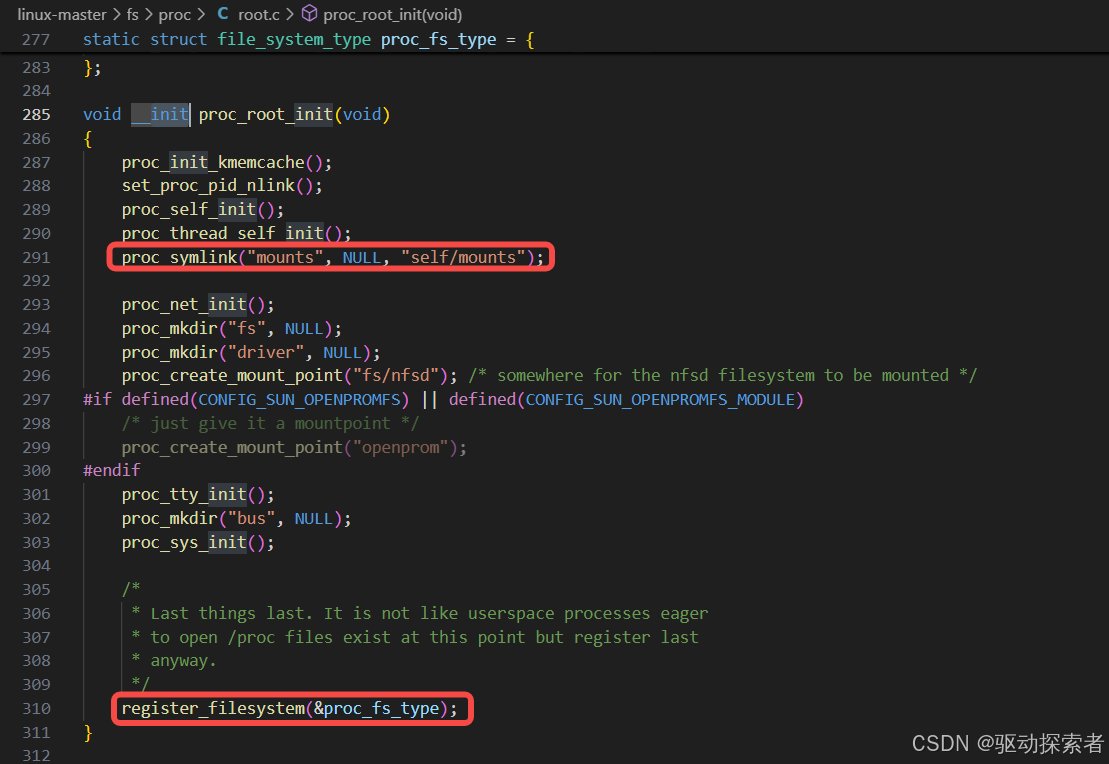This screenshot has width=1109, height=764.
Task: Click the proc_net_init() call
Action: coord(198,305)
